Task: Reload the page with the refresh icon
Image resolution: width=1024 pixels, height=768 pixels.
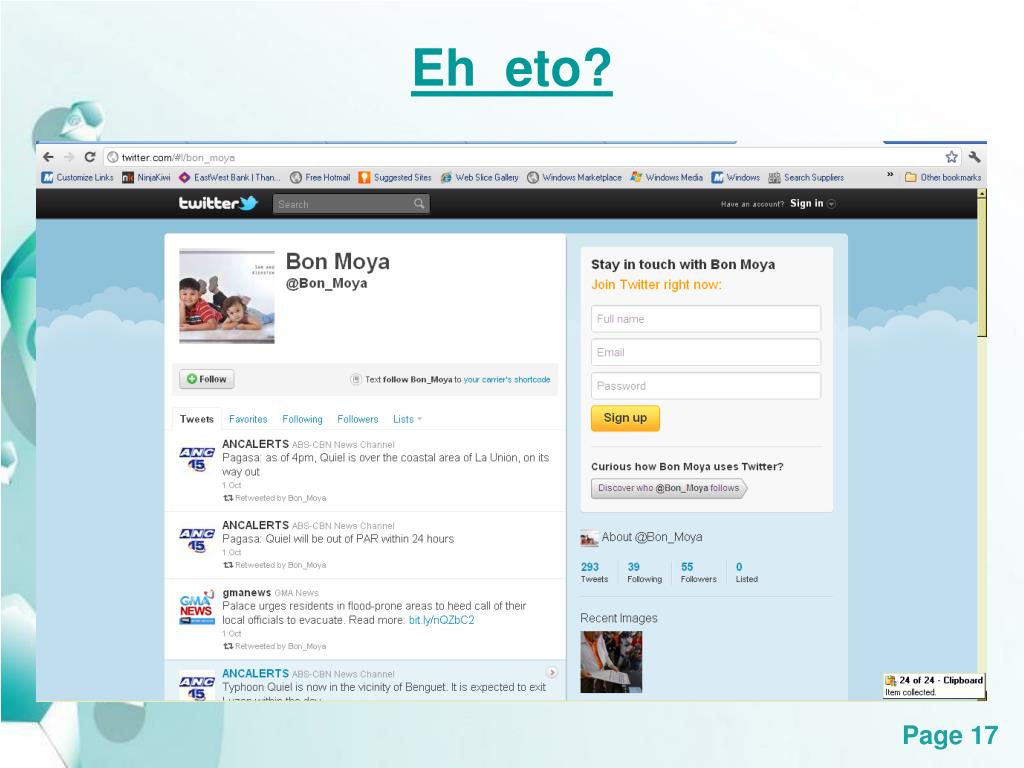Action: (x=90, y=157)
